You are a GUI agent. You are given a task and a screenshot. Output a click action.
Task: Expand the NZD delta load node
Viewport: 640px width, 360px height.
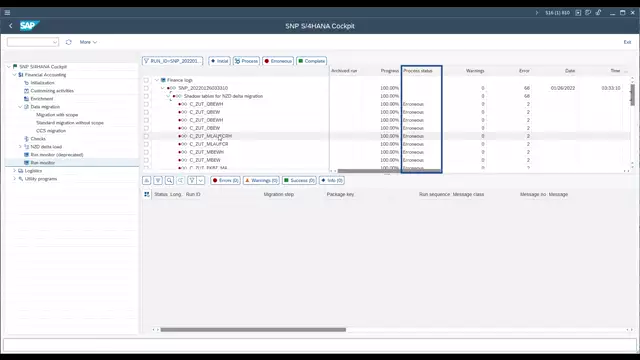pyautogui.click(x=20, y=147)
